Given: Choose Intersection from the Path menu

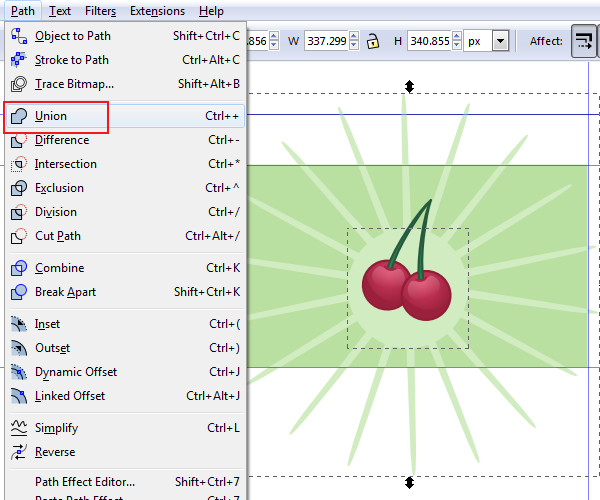Looking at the screenshot, I should pos(126,164).
